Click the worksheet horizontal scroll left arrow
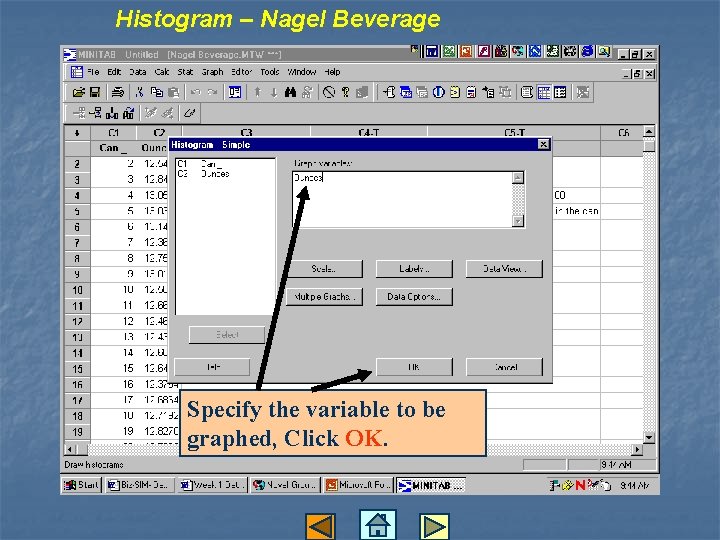 70,449
